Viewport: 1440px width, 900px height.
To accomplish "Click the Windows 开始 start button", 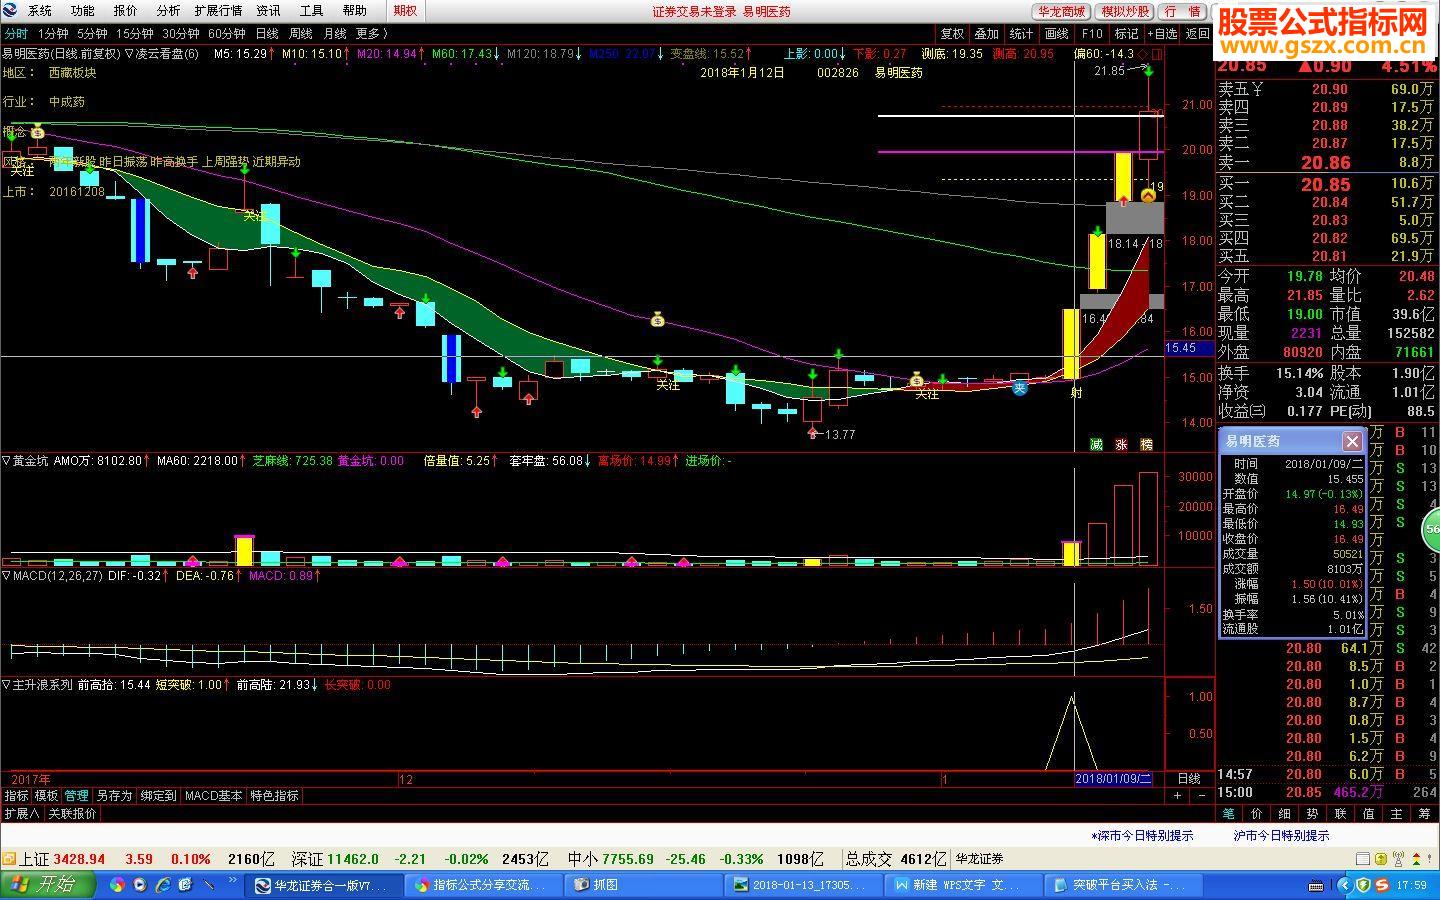I will 48,884.
